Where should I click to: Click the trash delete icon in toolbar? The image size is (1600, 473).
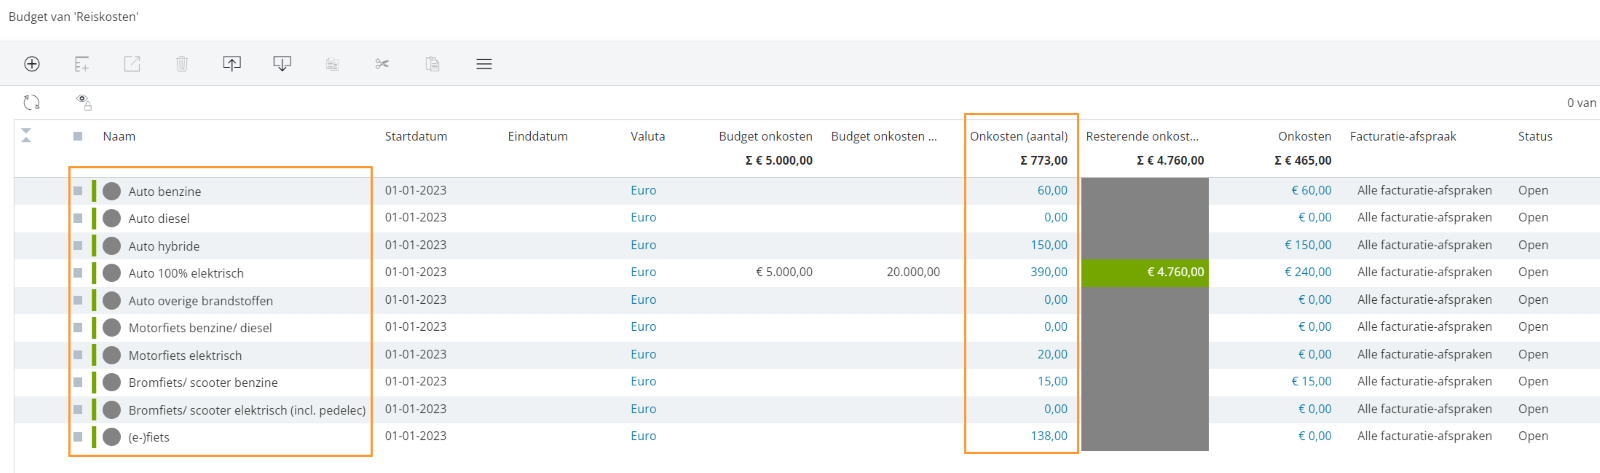tap(182, 64)
